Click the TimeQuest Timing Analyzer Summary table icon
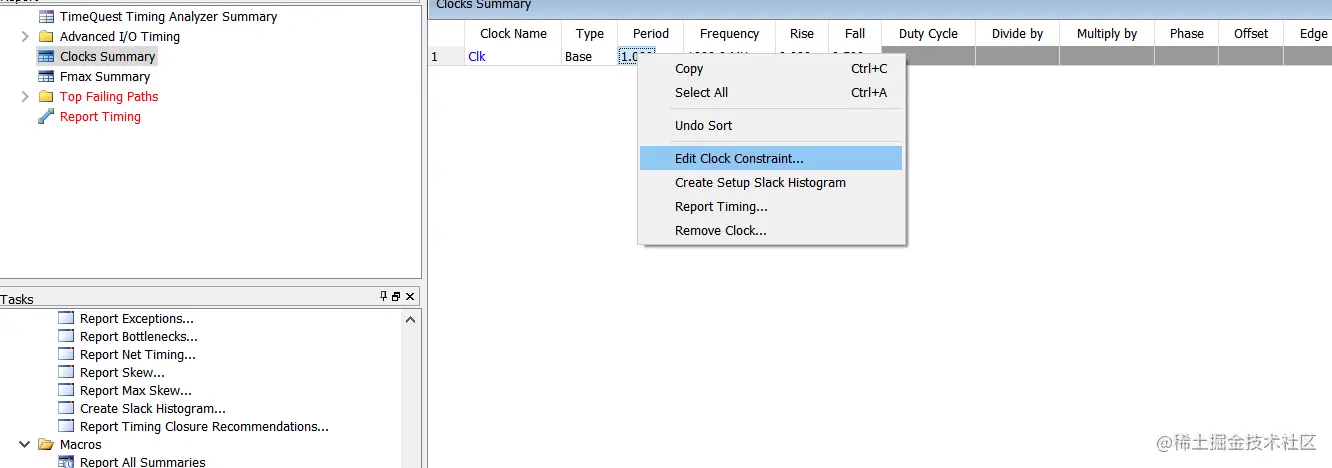Screen dimensions: 1332x468 (46, 17)
